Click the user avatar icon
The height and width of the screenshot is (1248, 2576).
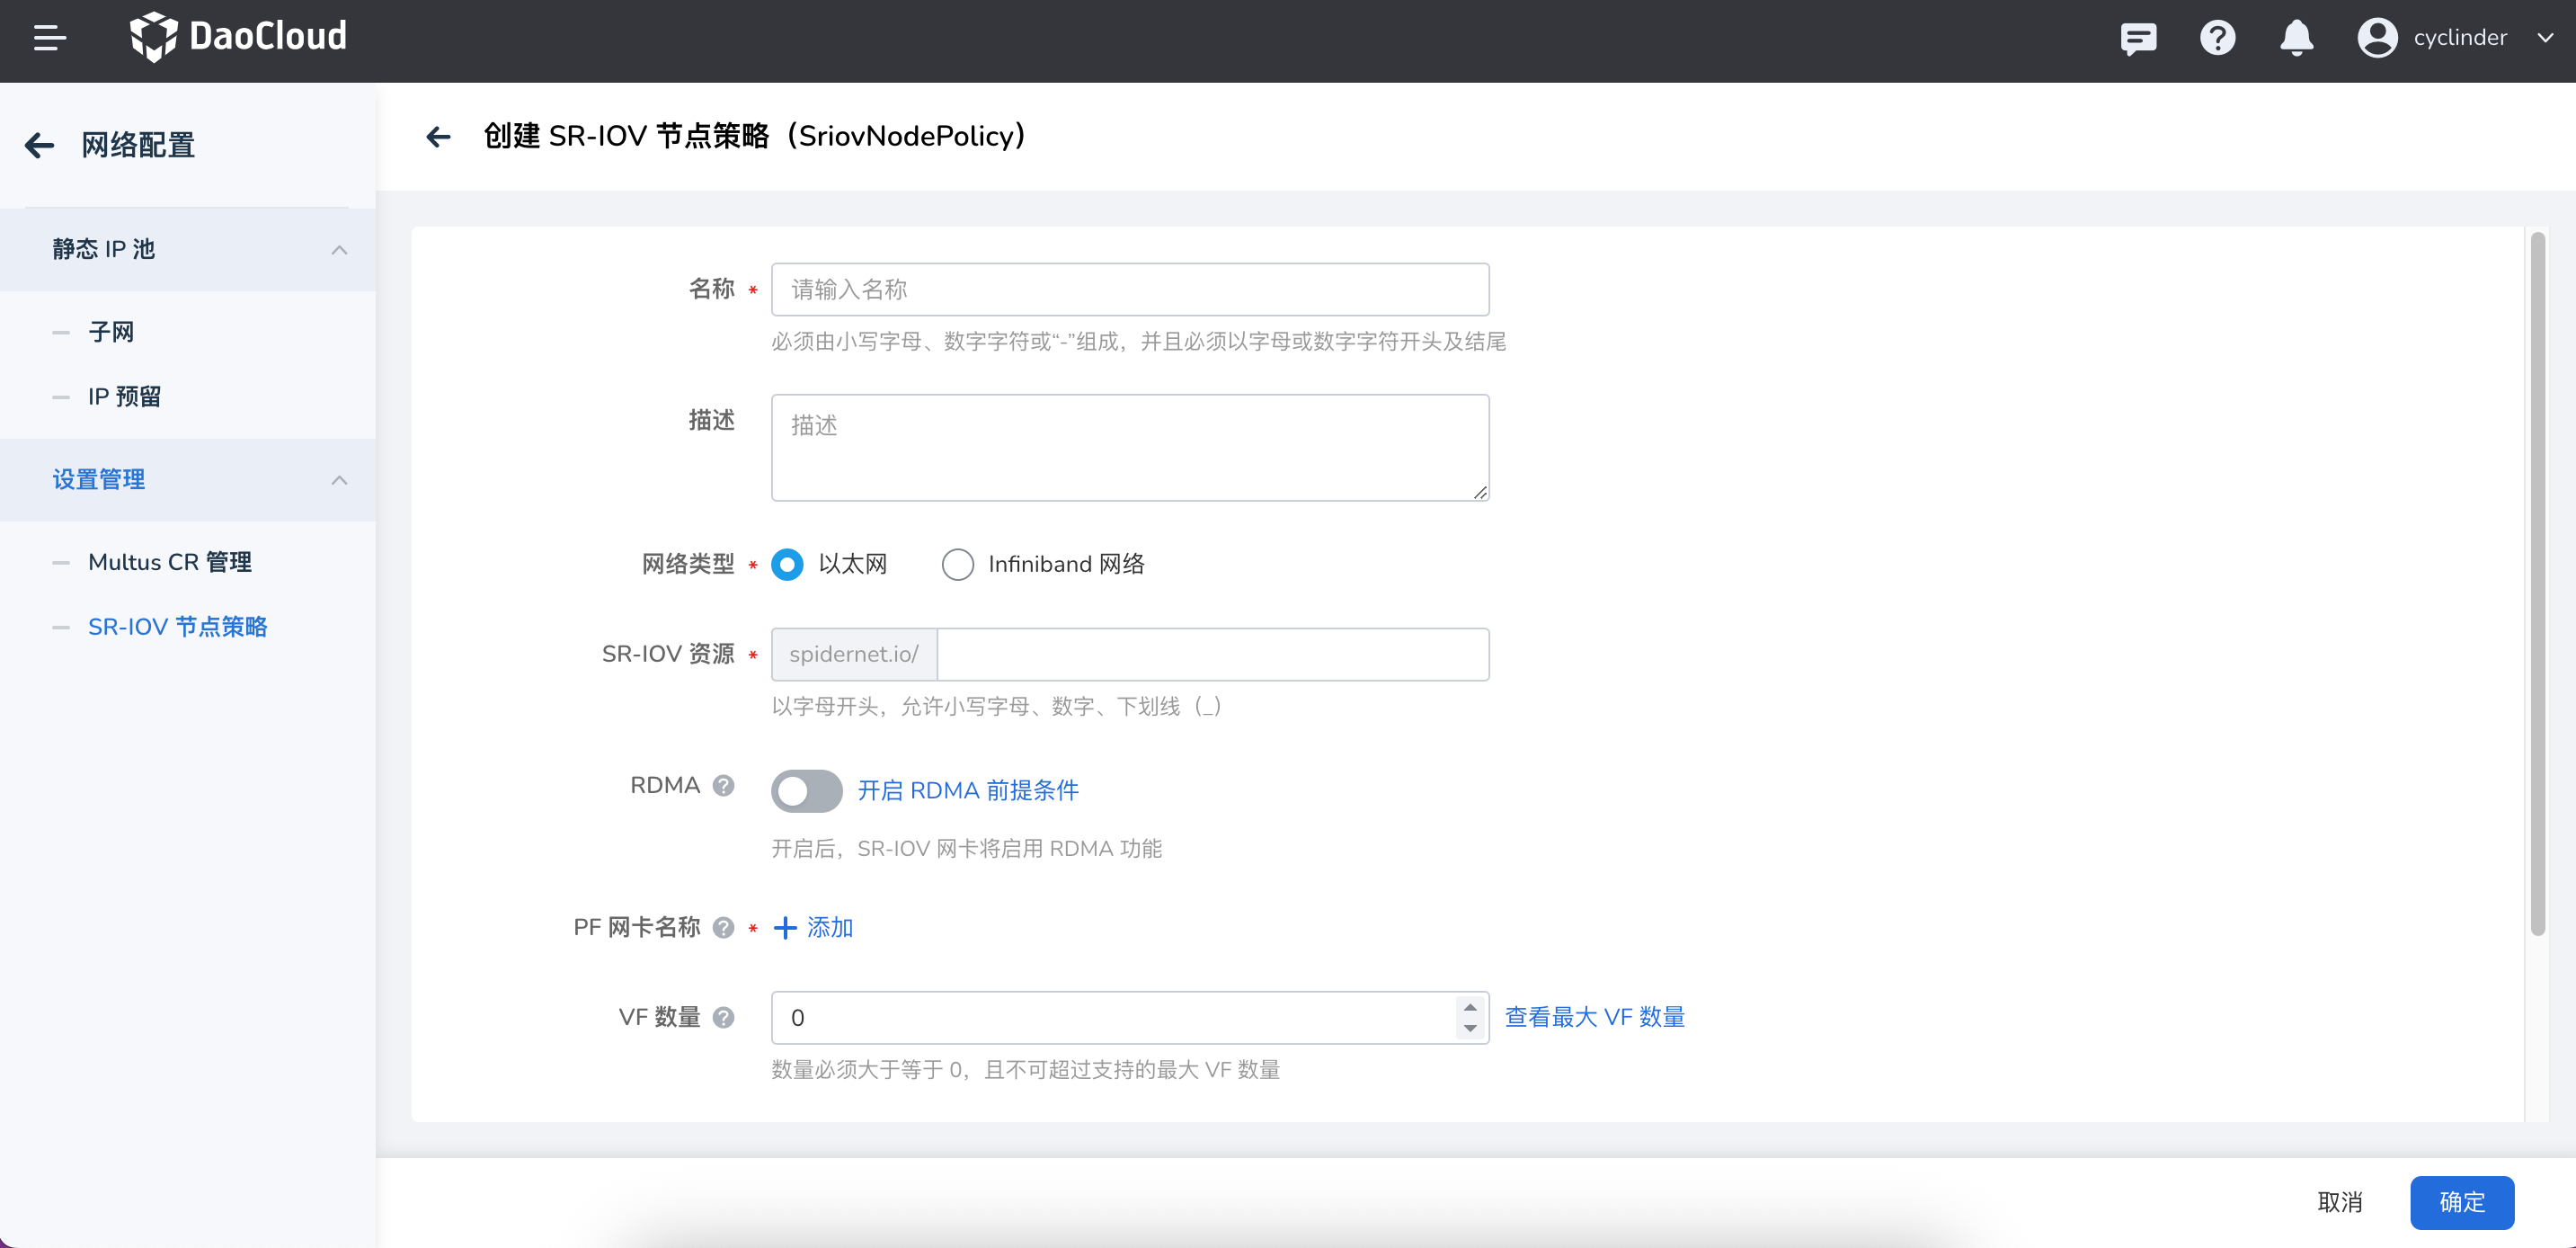[2377, 38]
